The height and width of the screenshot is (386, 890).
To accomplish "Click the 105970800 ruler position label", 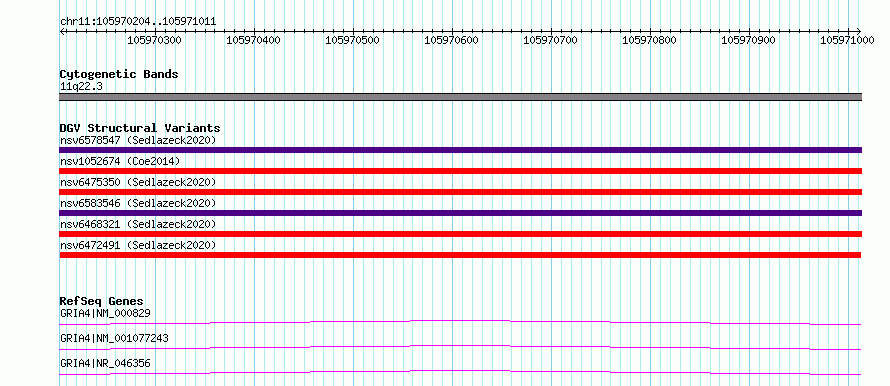I will (649, 41).
